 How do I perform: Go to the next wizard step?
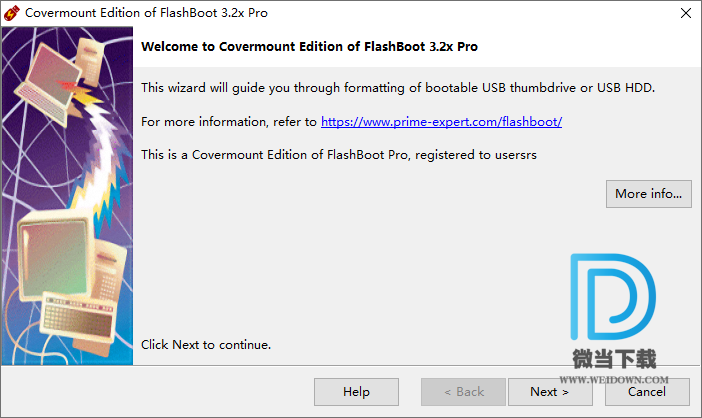click(x=550, y=392)
